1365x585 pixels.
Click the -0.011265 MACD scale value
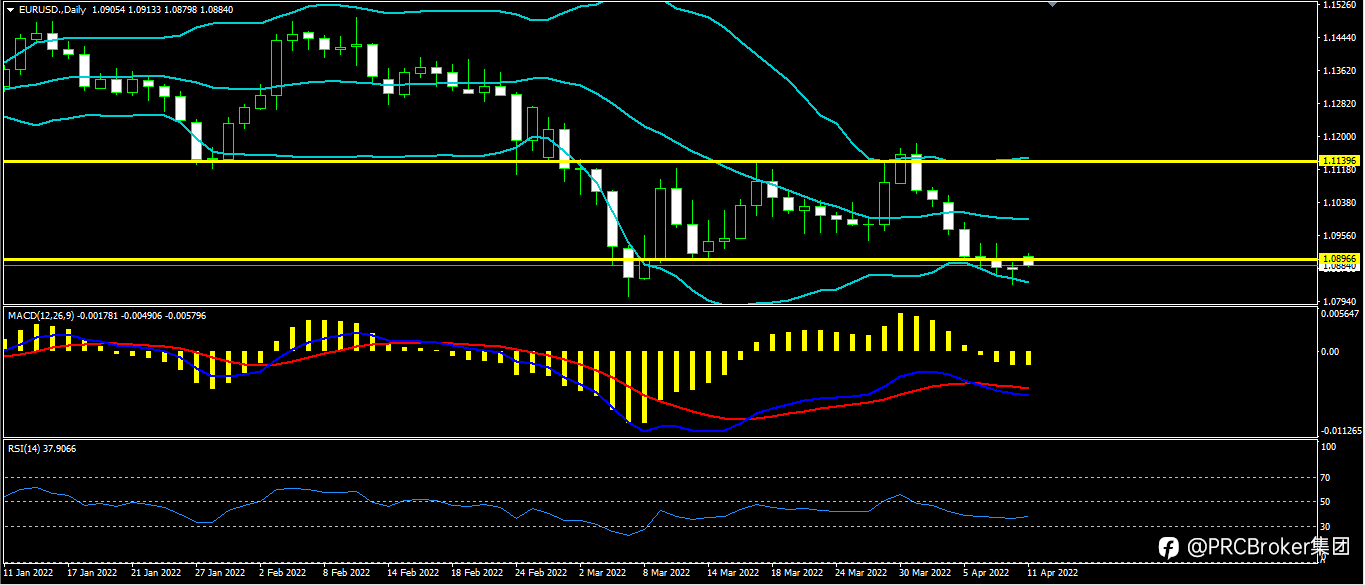point(1340,430)
